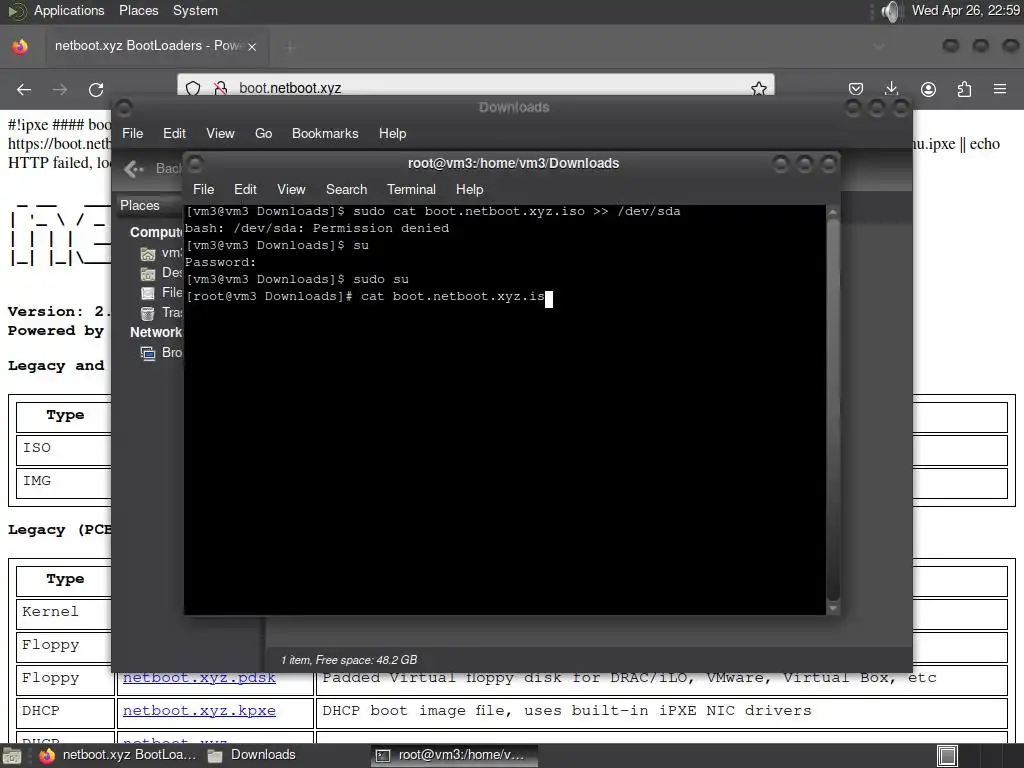Open terminal Search menu
This screenshot has height=768, width=1024.
click(x=346, y=189)
